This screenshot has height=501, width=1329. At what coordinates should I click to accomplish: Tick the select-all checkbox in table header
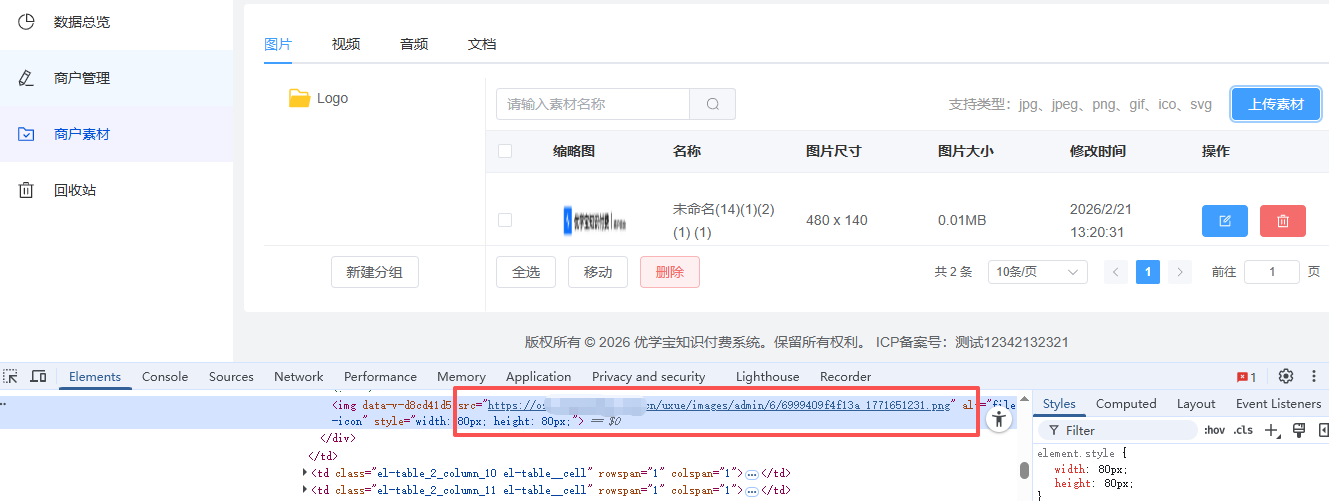coord(505,152)
